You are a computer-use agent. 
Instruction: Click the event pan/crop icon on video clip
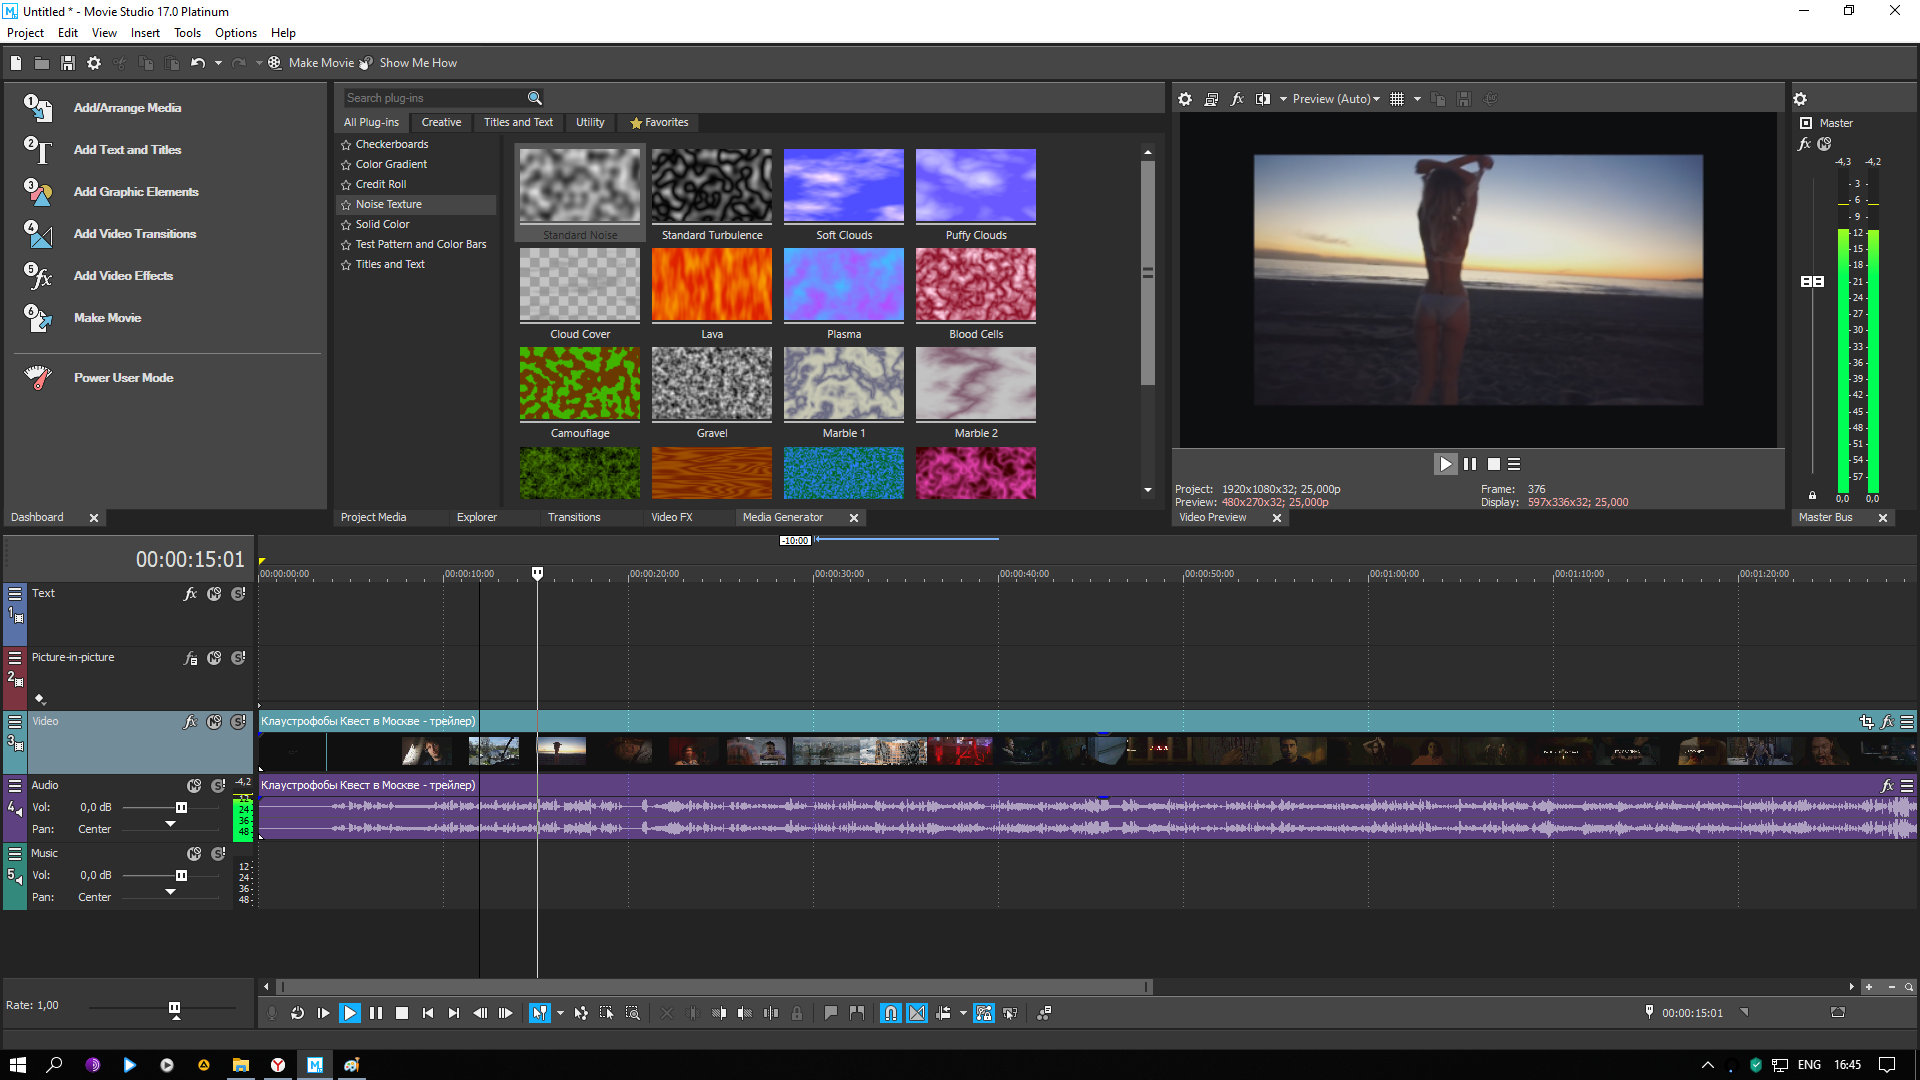1866,722
